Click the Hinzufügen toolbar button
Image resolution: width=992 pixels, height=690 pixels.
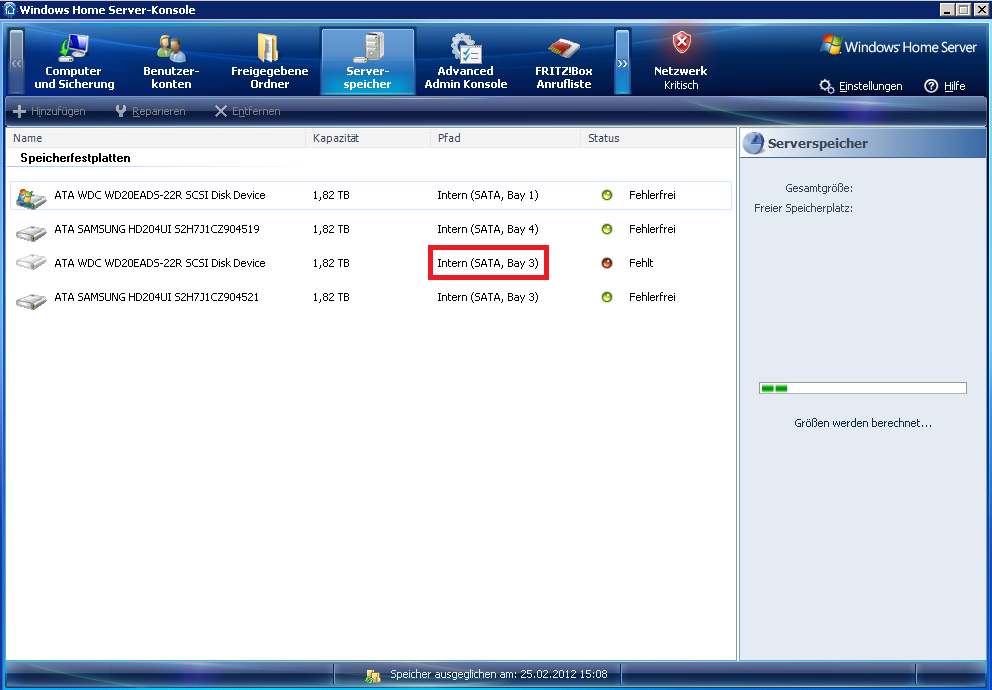click(x=49, y=111)
